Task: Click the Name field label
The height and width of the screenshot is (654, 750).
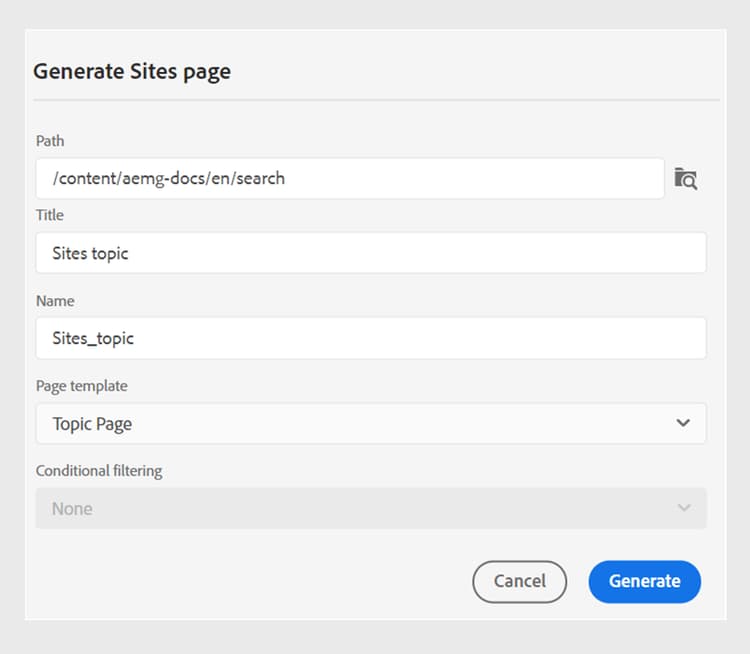Action: click(55, 300)
